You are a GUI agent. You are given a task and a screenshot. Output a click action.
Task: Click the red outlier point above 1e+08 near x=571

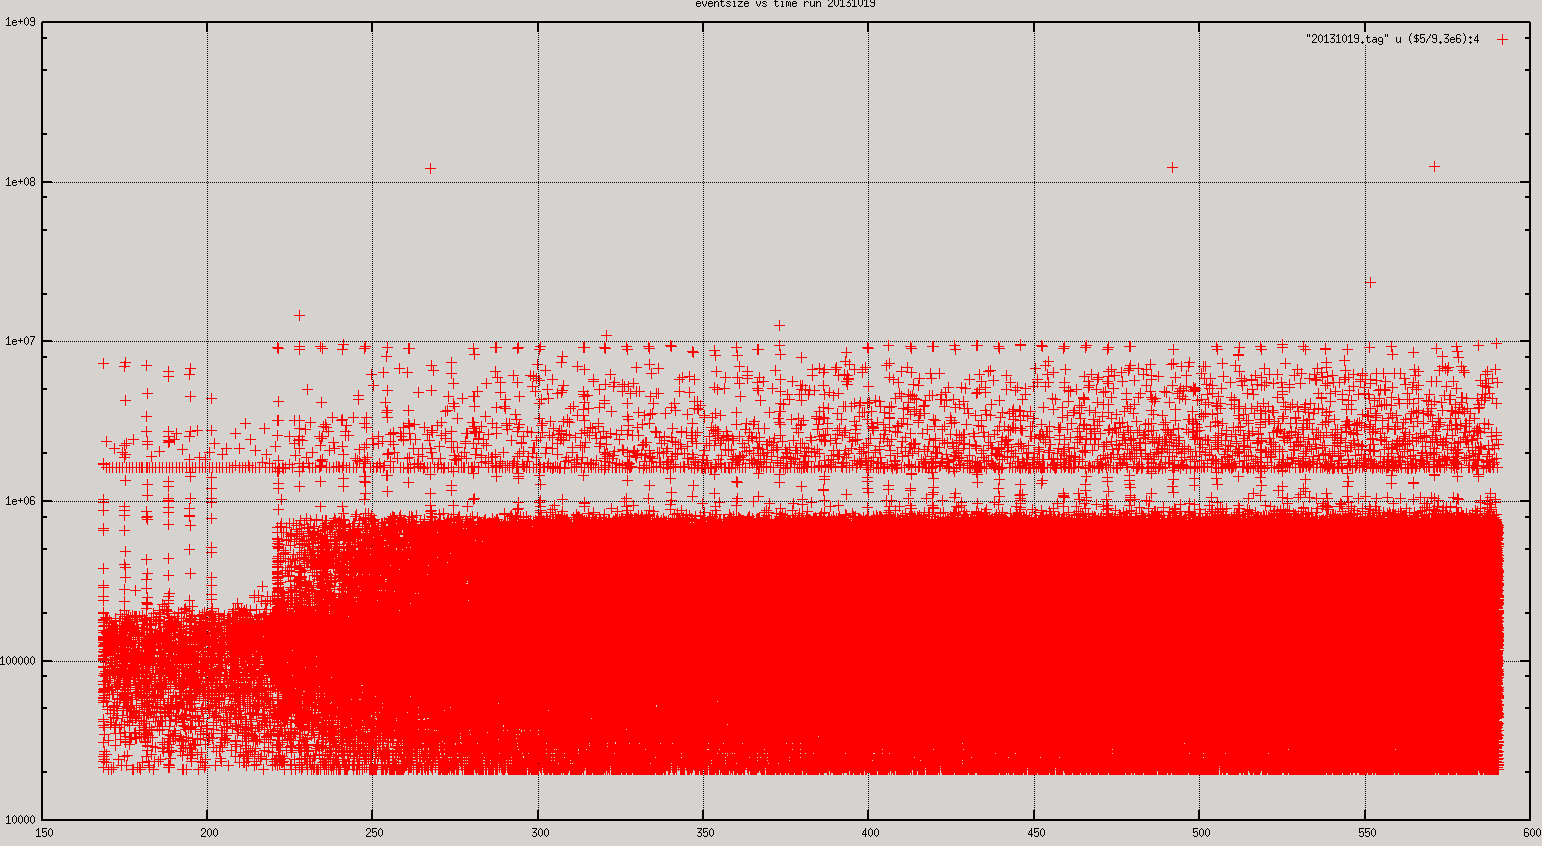(x=1434, y=166)
